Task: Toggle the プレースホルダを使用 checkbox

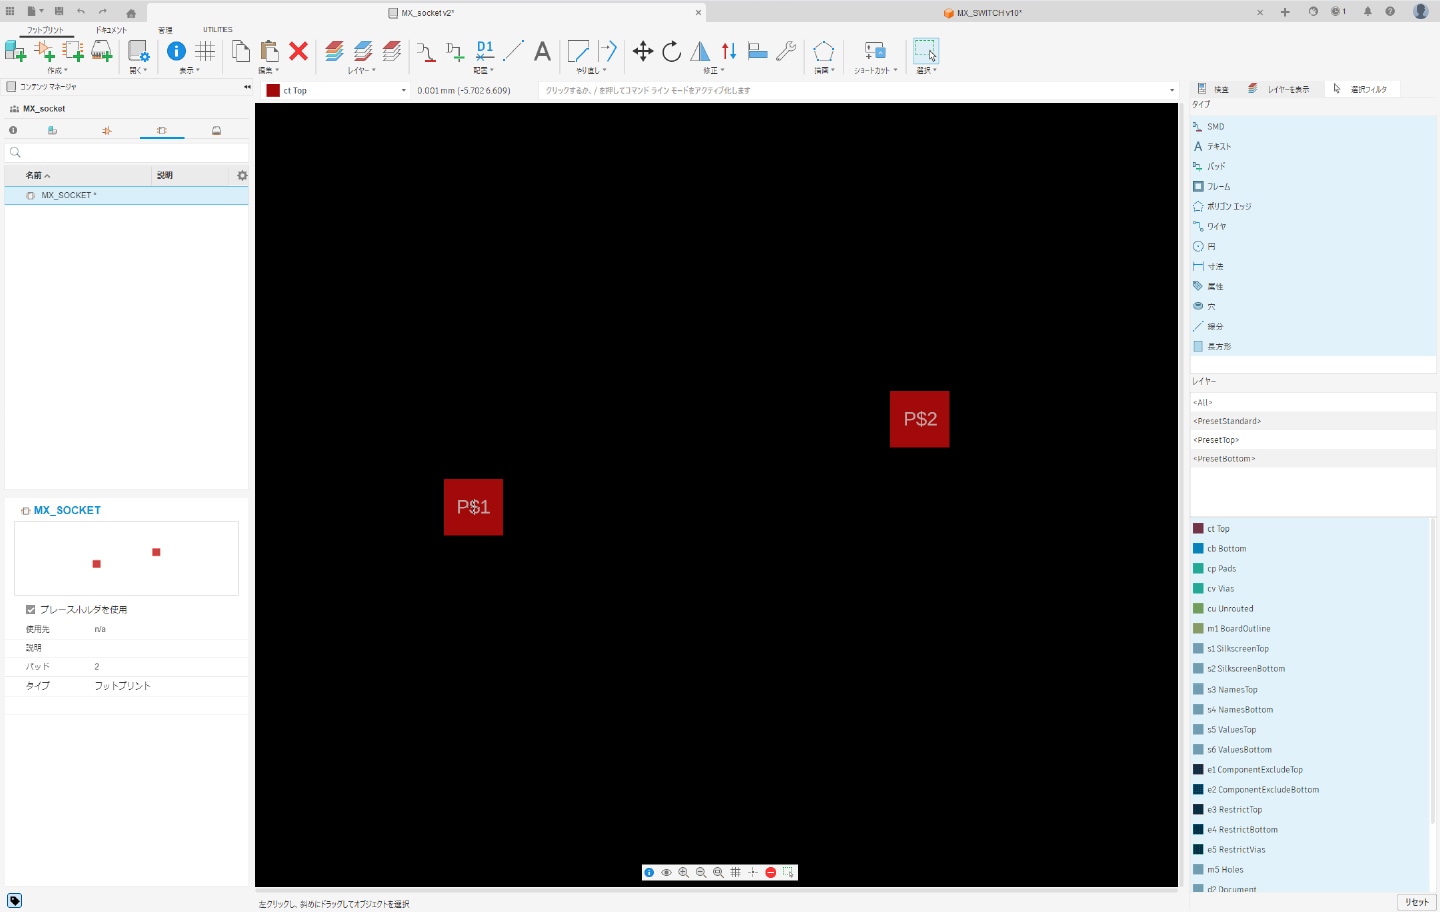Action: [x=31, y=609]
